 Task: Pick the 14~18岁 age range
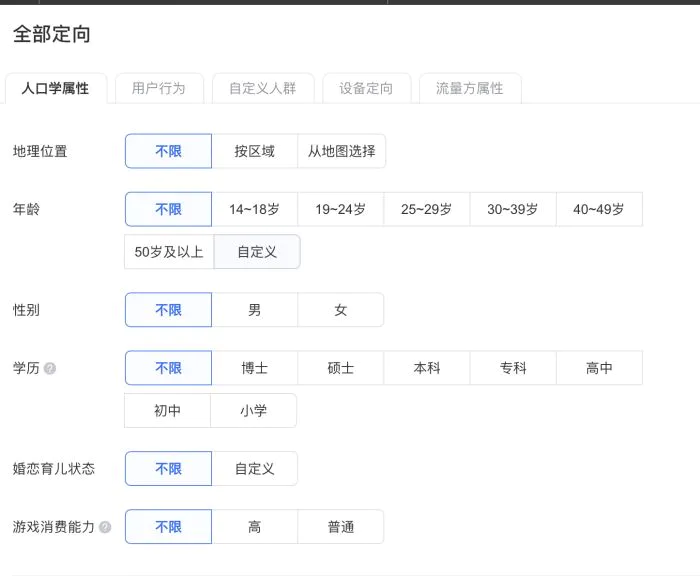[x=254, y=209]
